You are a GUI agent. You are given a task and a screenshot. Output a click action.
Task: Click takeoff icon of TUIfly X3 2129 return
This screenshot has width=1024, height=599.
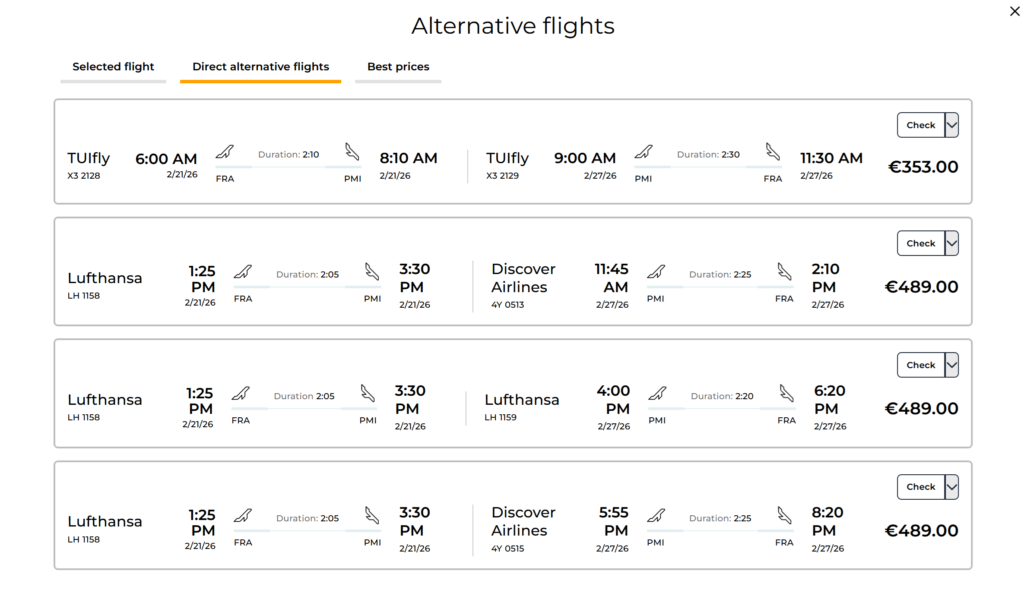(x=643, y=152)
